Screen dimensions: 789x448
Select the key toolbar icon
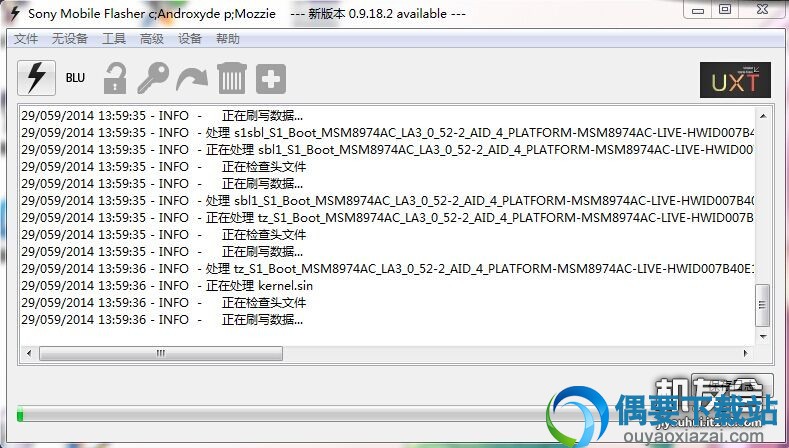(x=153, y=78)
